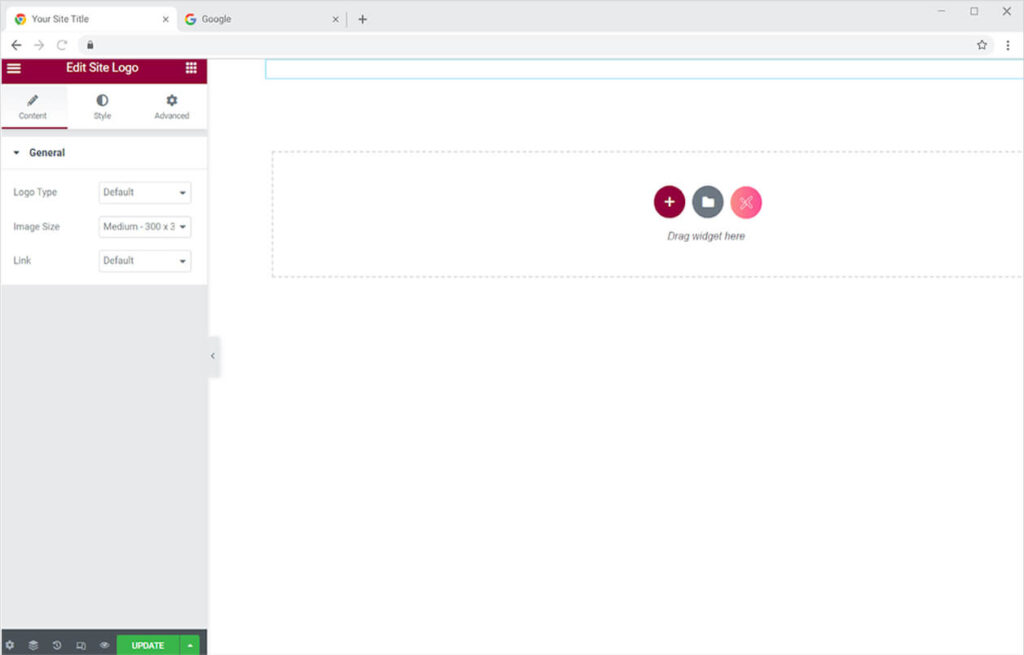1024x655 pixels.
Task: Switch to responsive mode view
Action: point(81,645)
